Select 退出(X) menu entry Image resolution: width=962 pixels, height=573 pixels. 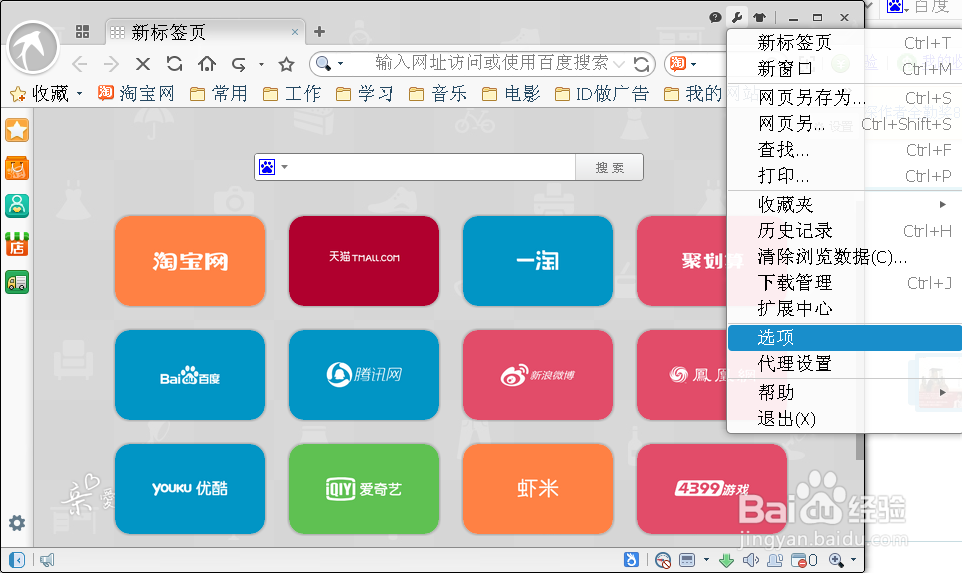click(x=844, y=419)
